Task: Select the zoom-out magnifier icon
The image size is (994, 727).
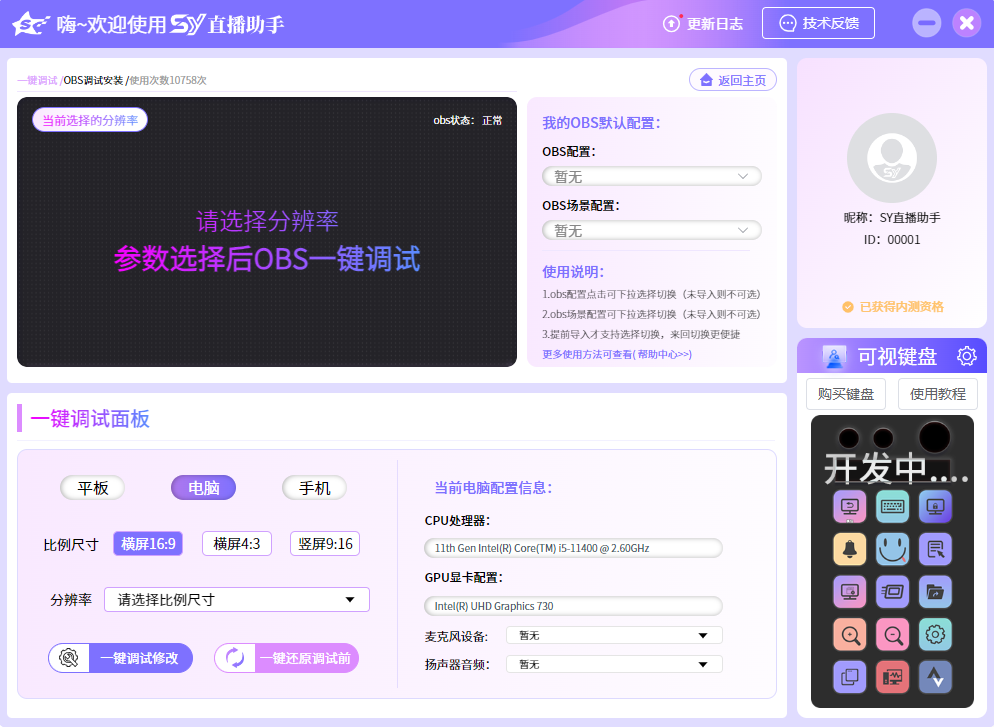Action: [x=892, y=634]
